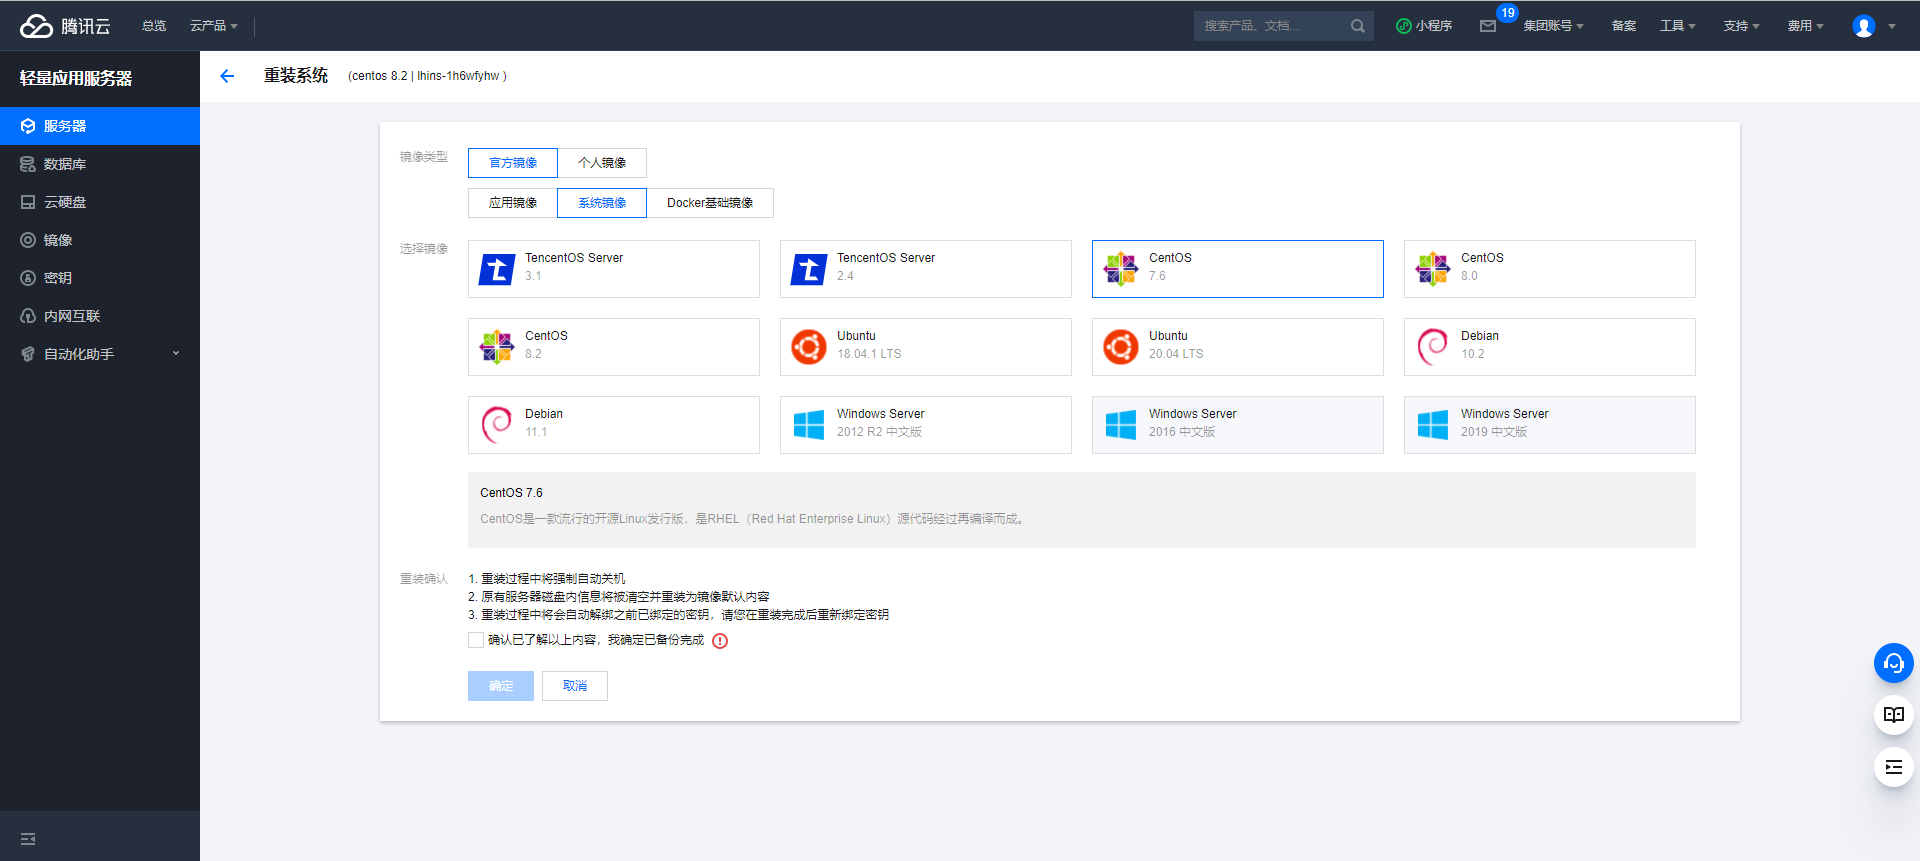Click the TencentOS Server 3.1 logo
The height and width of the screenshot is (861, 1920).
coord(497,269)
